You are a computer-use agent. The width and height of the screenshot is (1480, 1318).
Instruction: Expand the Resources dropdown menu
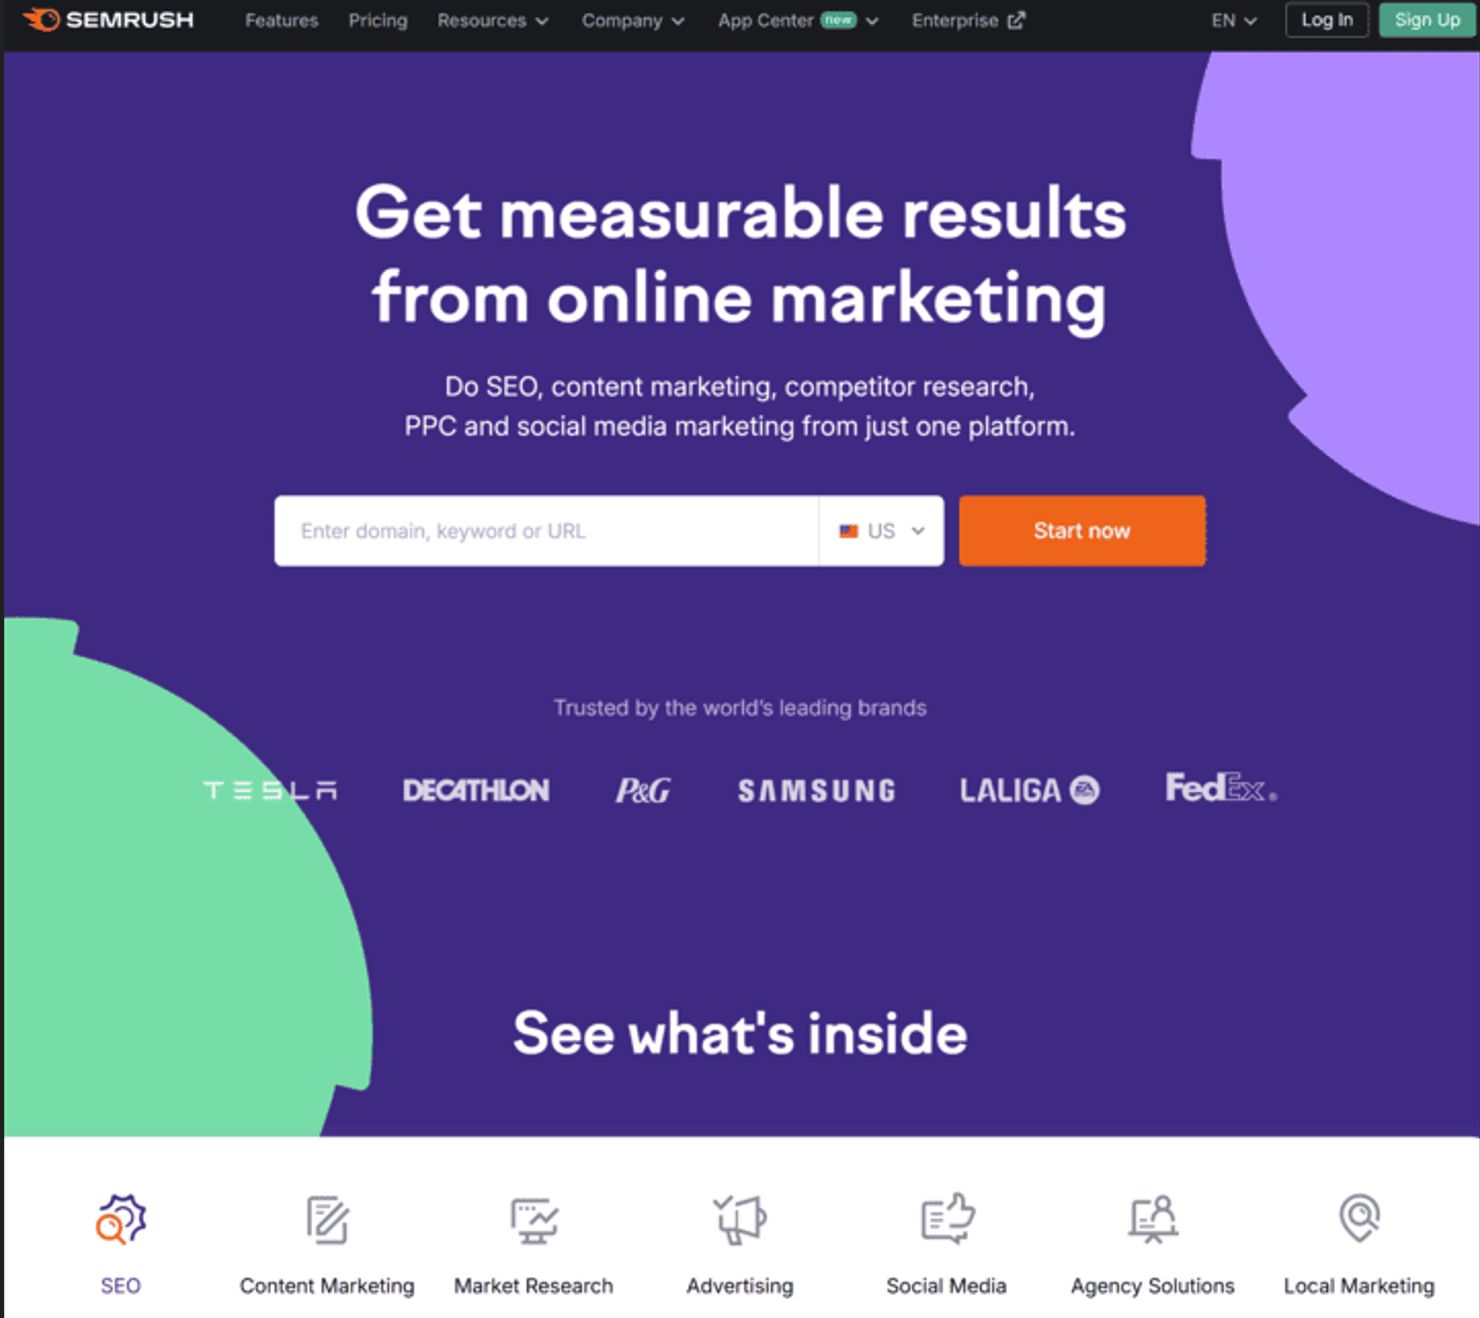point(492,20)
